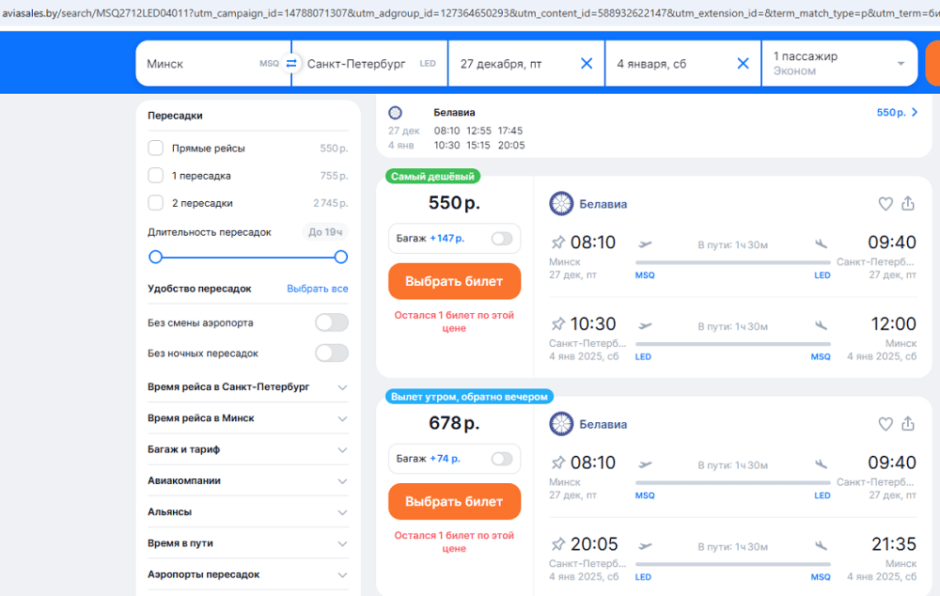Check the 1 пересадка checkbox
Image resolution: width=940 pixels, height=596 pixels.
click(x=156, y=175)
